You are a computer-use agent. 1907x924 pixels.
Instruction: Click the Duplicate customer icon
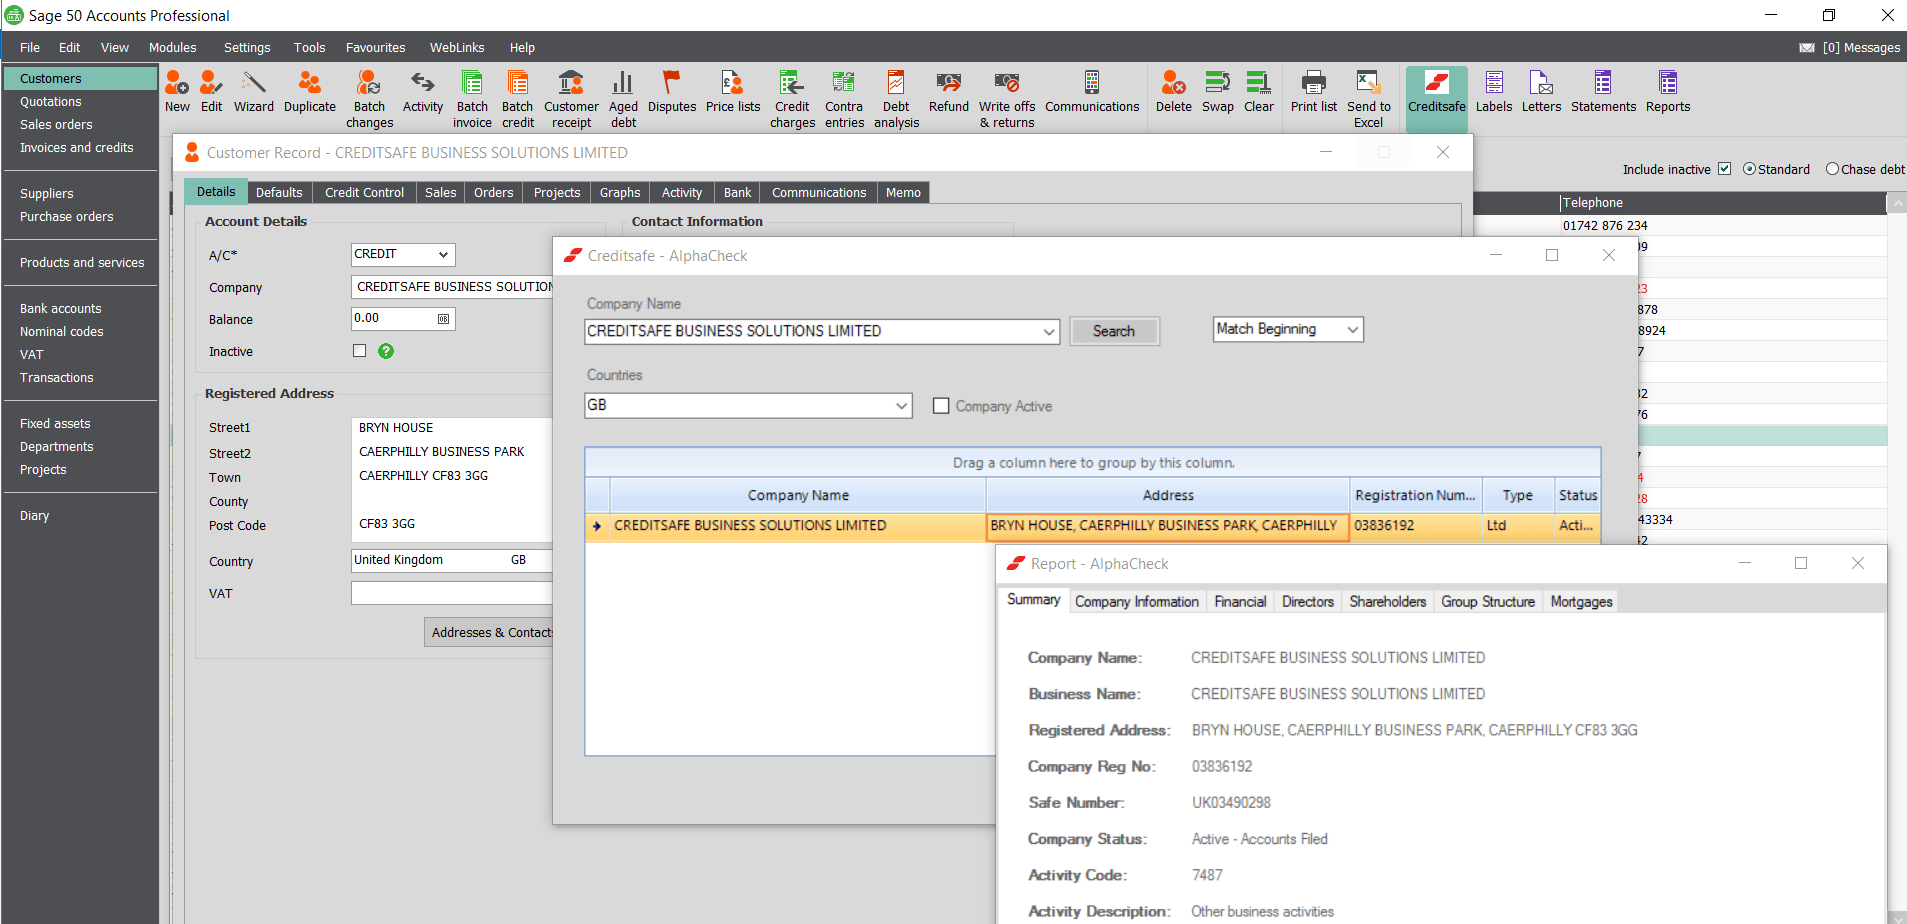coord(310,91)
